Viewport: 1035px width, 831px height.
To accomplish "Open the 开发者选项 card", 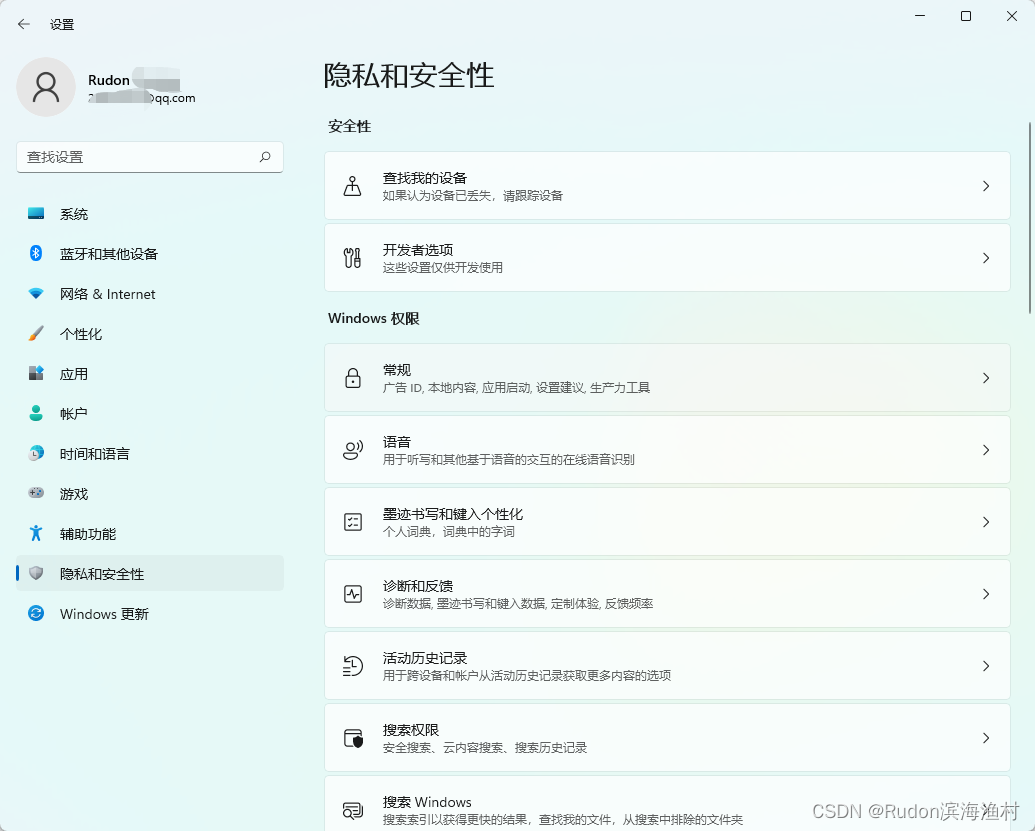I will (x=667, y=257).
